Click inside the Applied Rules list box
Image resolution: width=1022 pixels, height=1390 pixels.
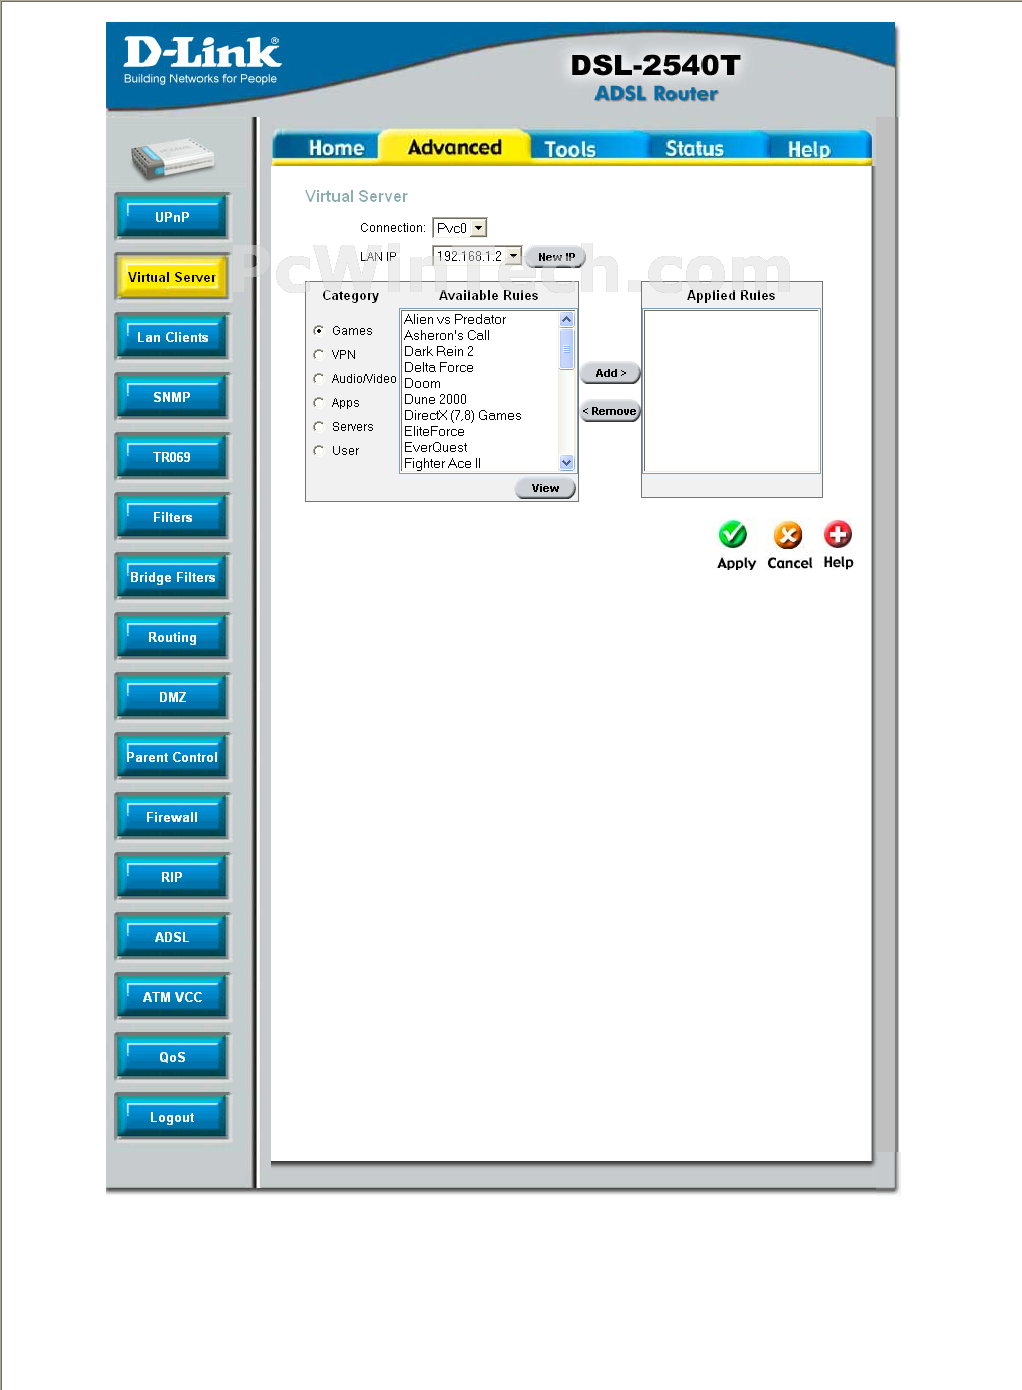click(732, 391)
